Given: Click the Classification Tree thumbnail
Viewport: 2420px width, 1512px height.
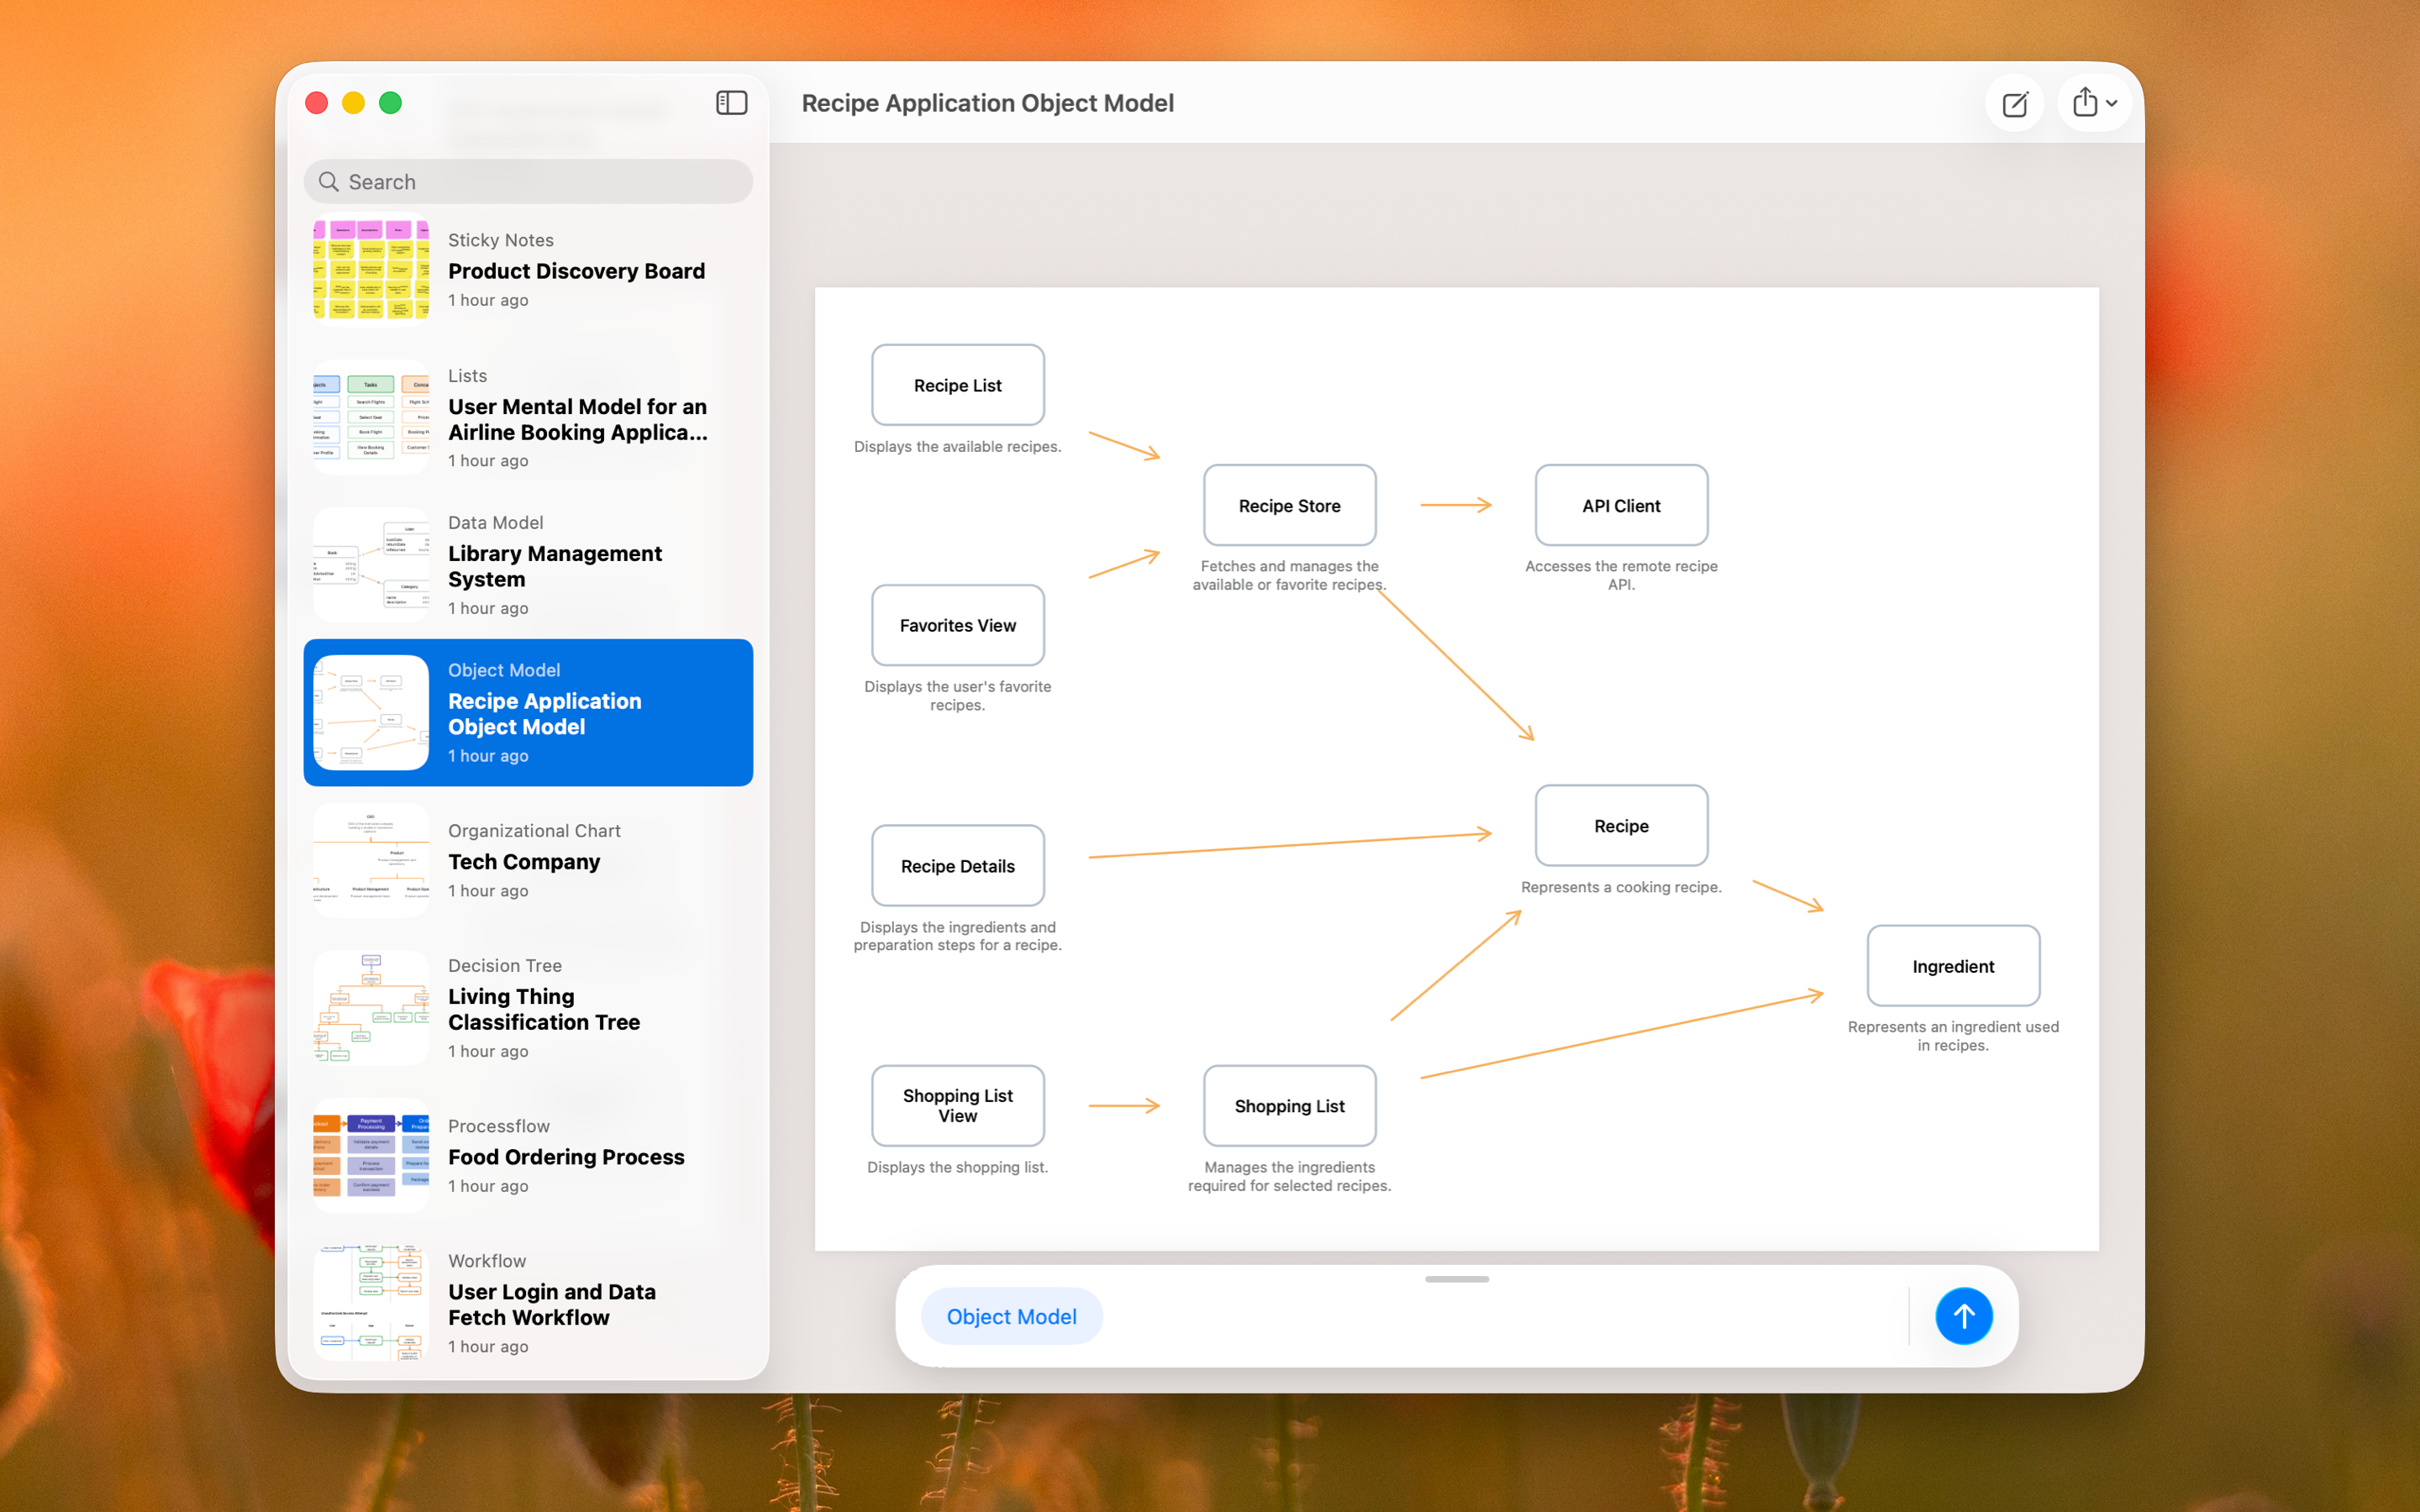Looking at the screenshot, I should (x=371, y=1008).
